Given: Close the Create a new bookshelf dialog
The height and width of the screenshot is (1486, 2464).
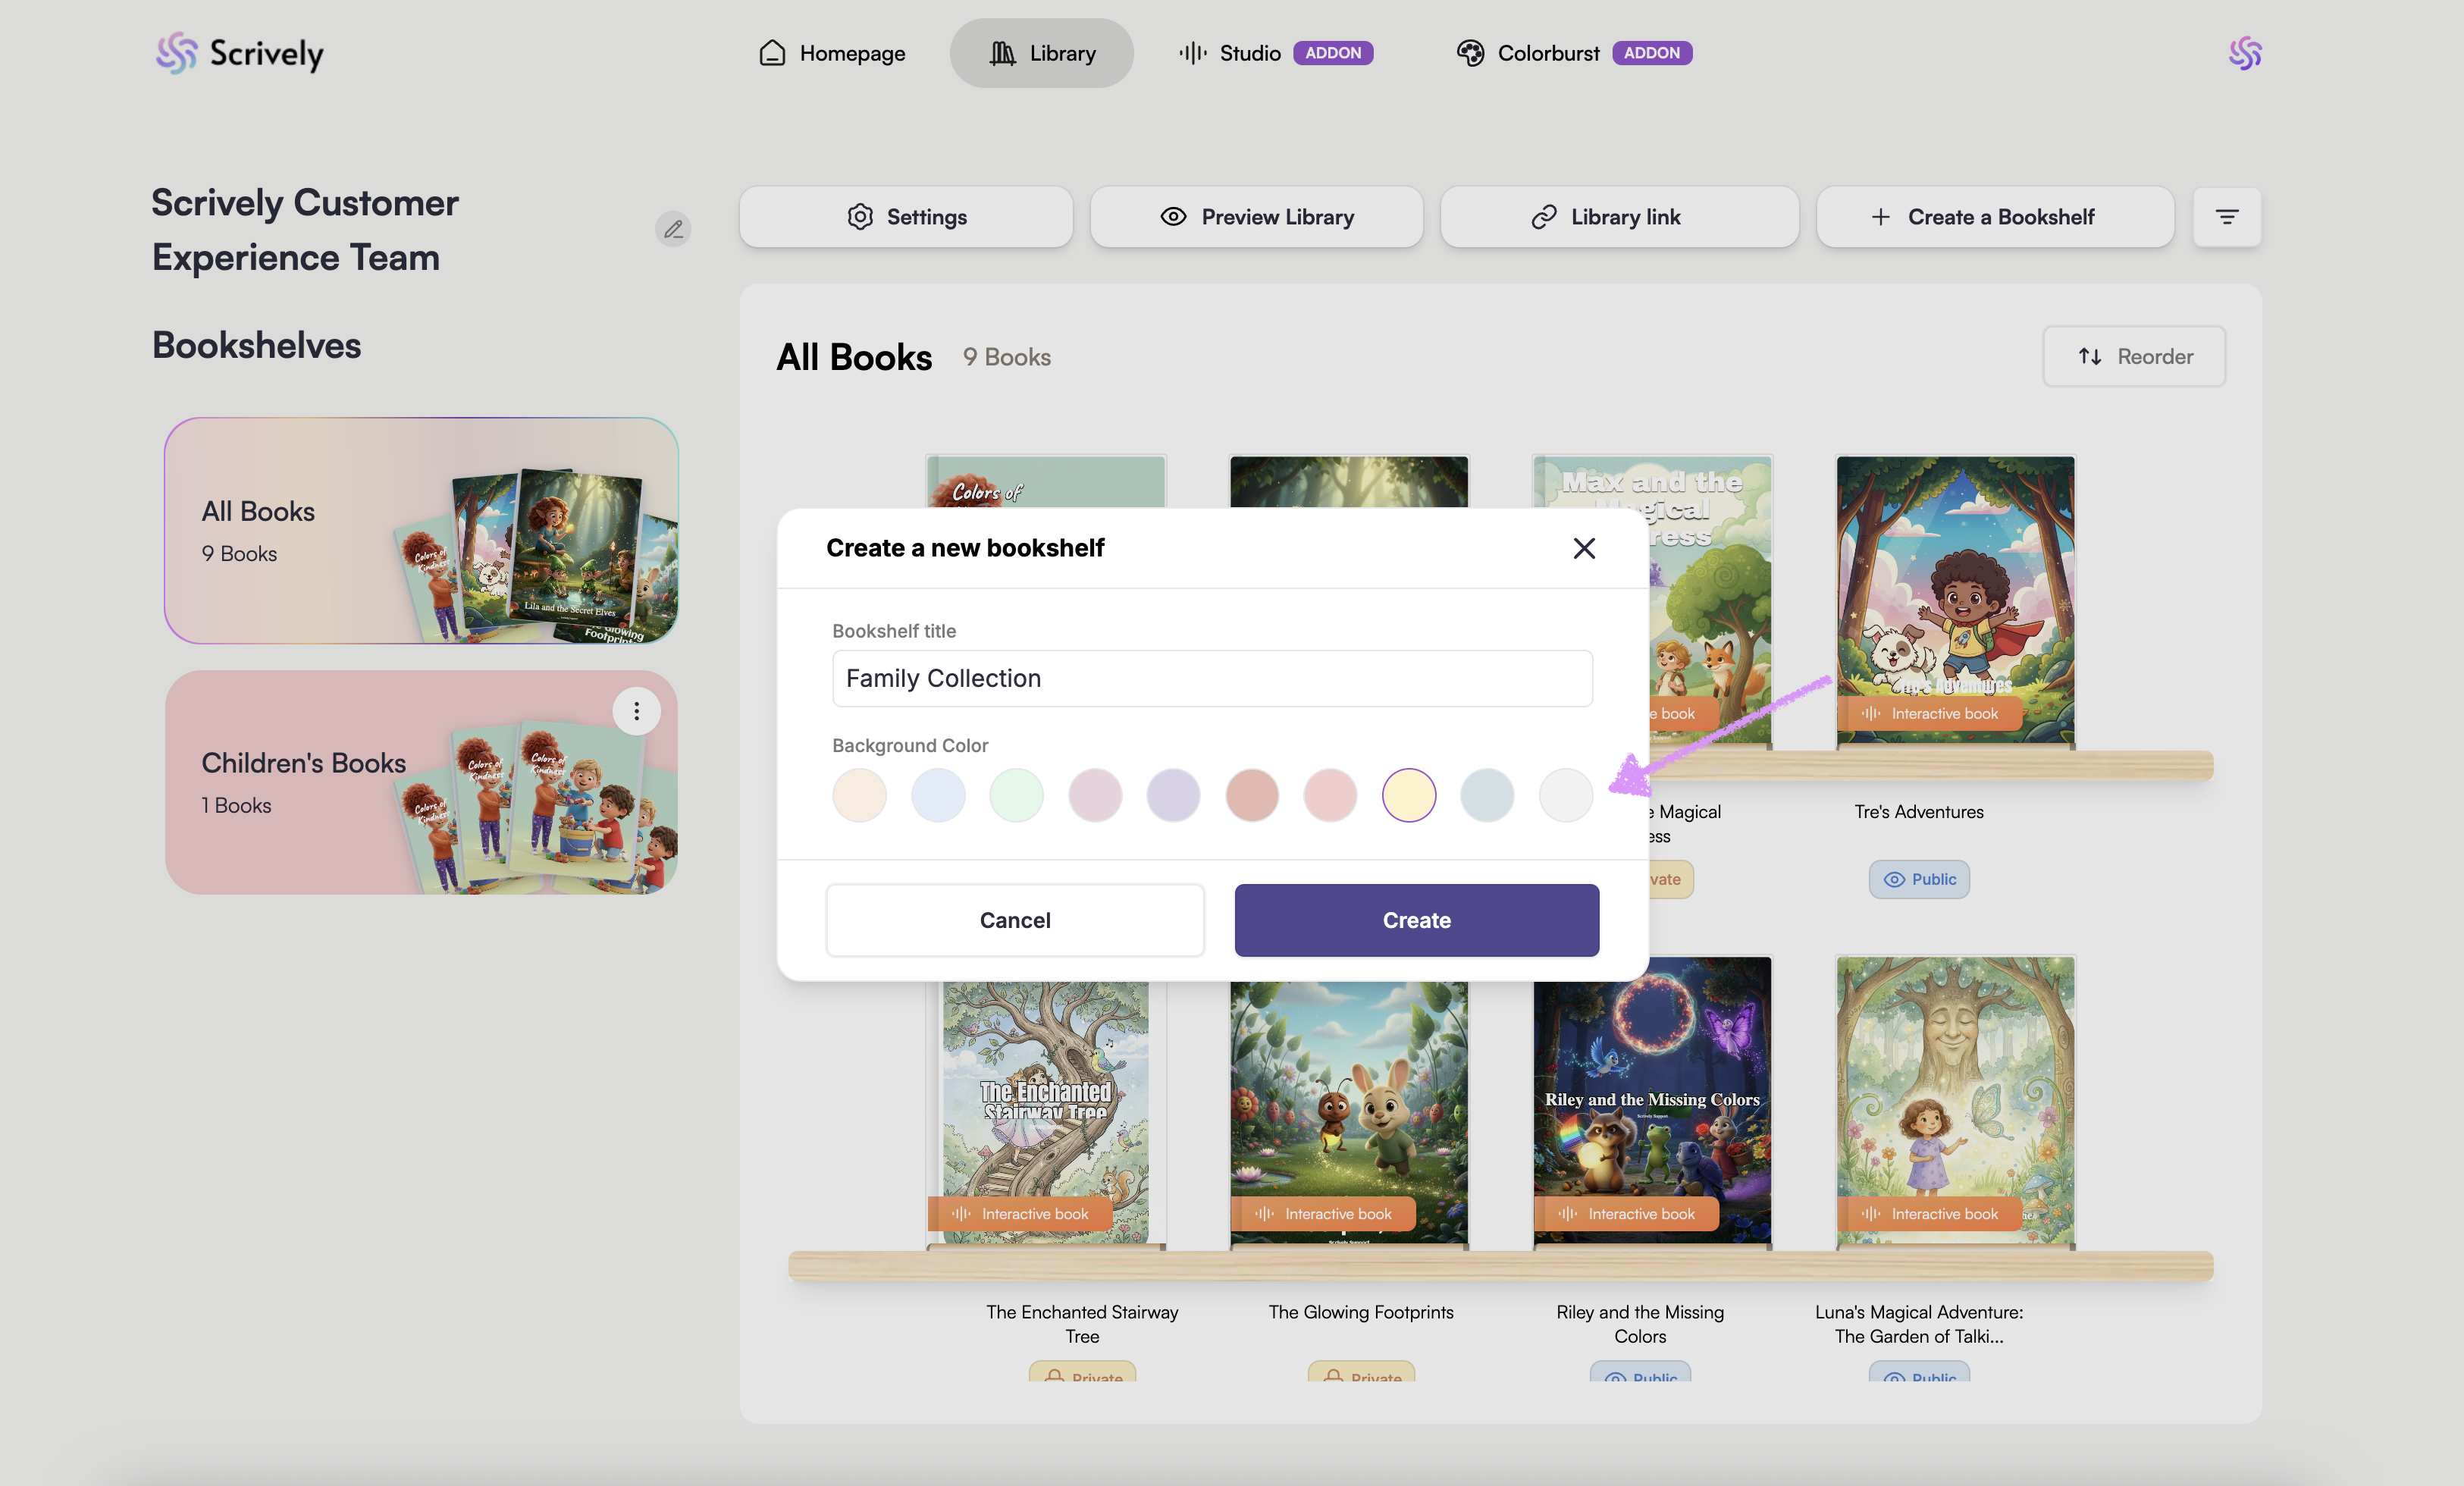Looking at the screenshot, I should [1583, 548].
